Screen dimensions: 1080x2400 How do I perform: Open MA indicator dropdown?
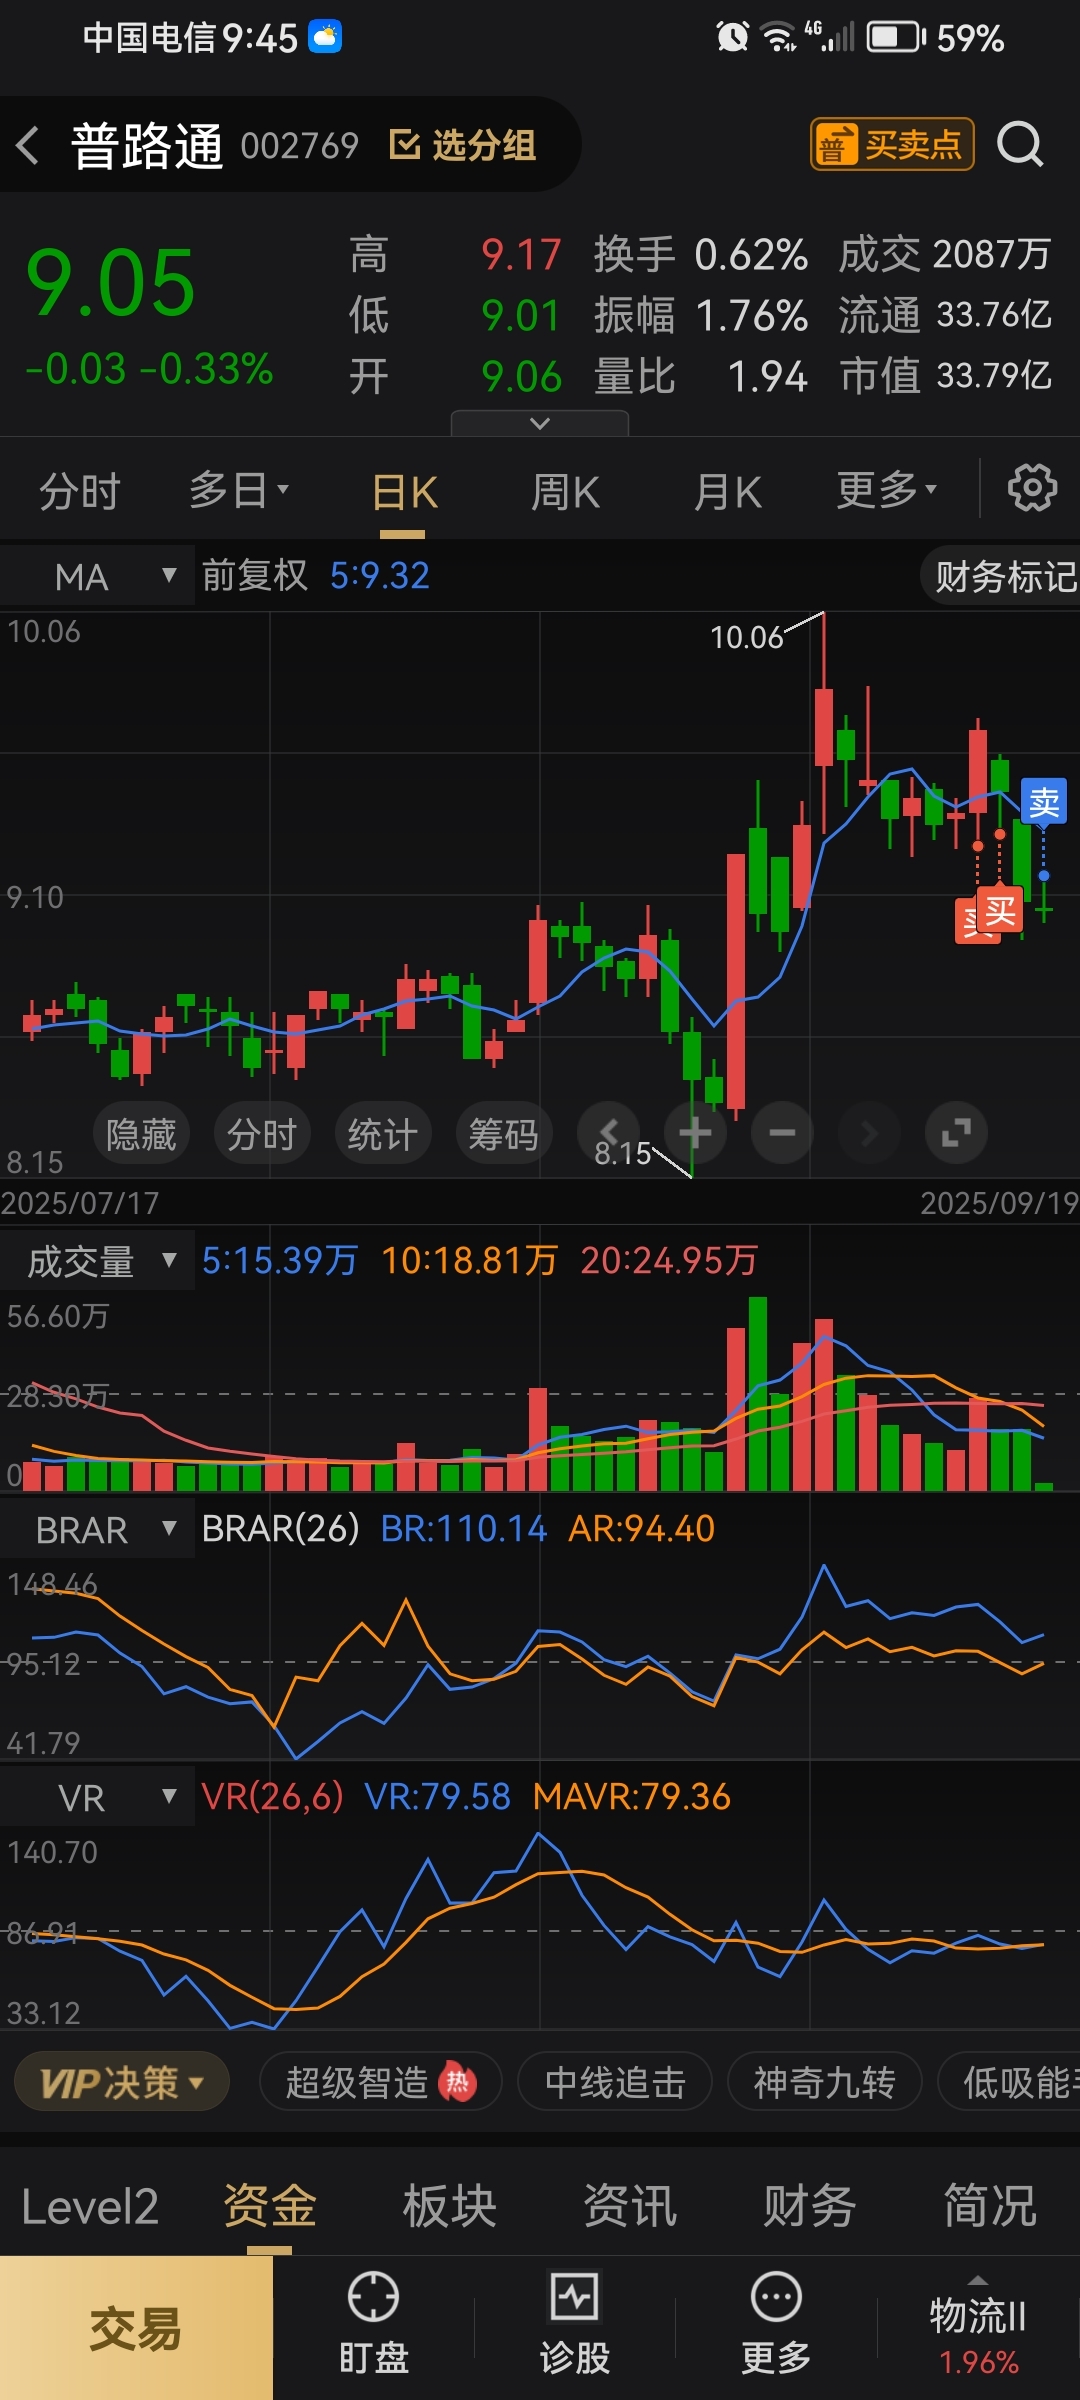pos(97,577)
